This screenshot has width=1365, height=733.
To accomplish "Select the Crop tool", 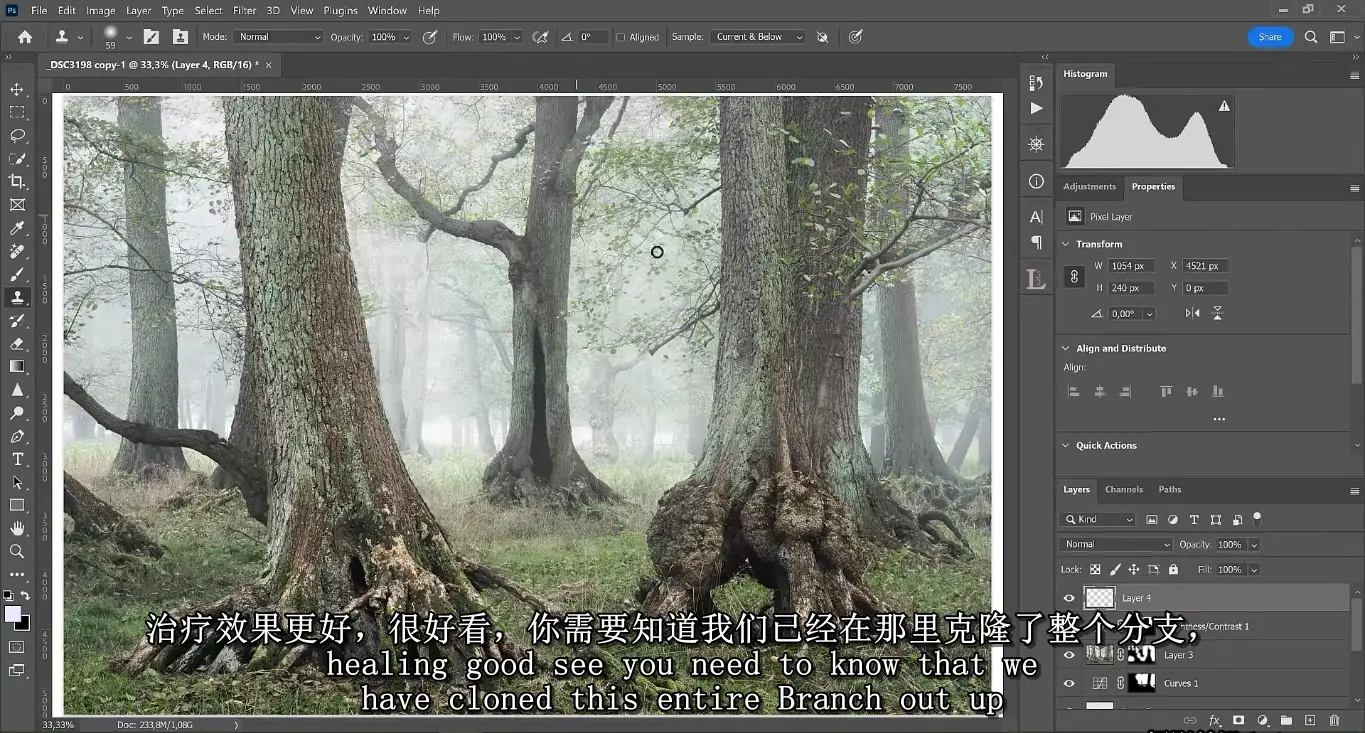I will tap(17, 181).
